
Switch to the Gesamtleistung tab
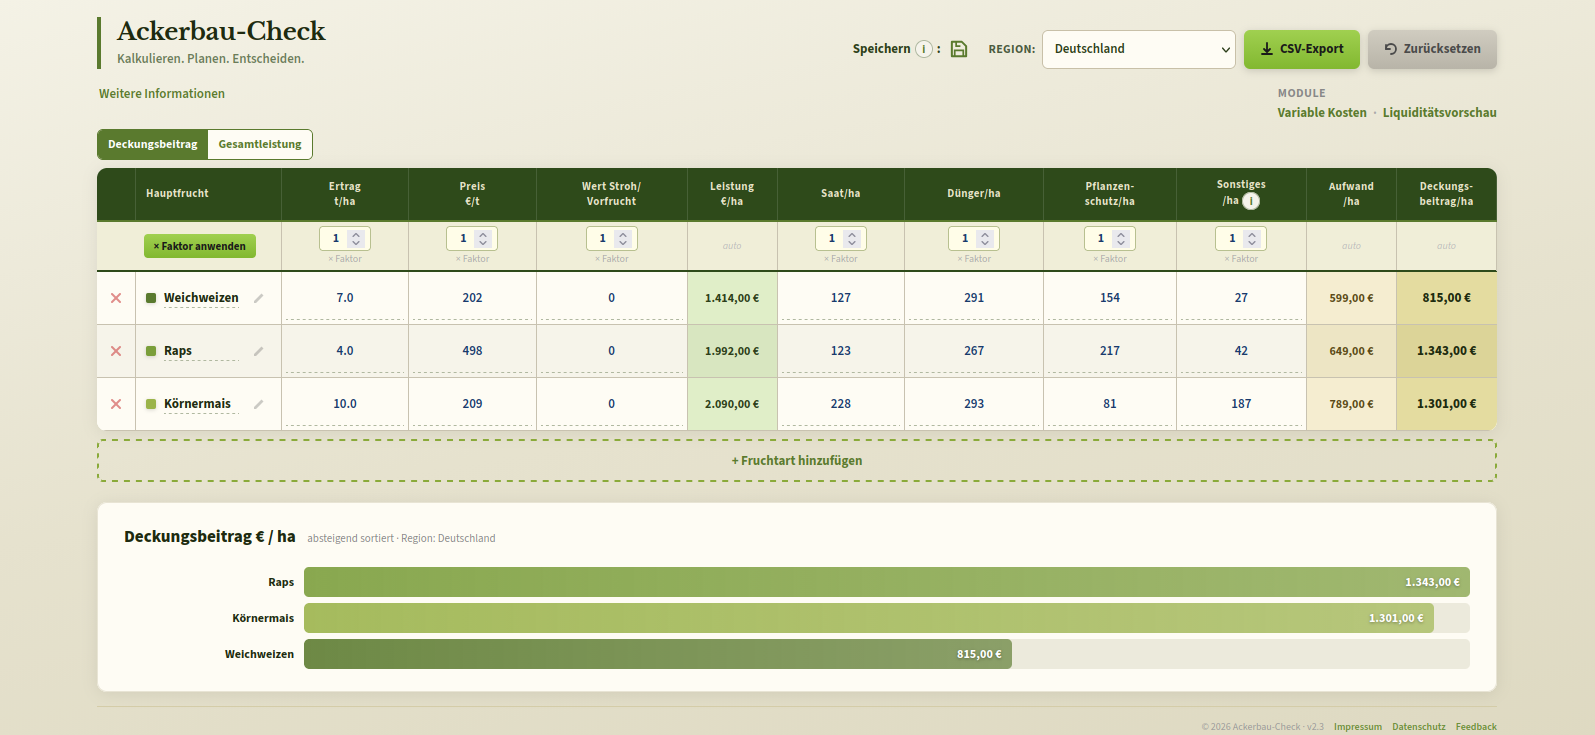point(260,144)
